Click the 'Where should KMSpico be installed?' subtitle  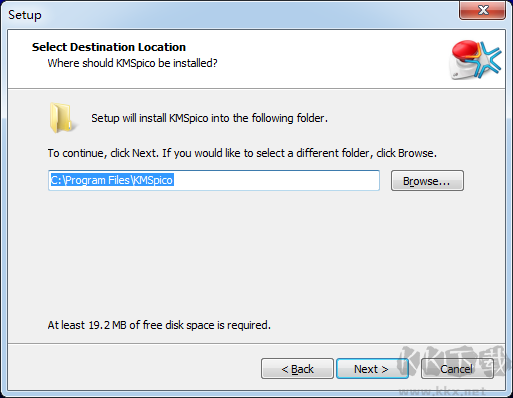click(x=132, y=63)
